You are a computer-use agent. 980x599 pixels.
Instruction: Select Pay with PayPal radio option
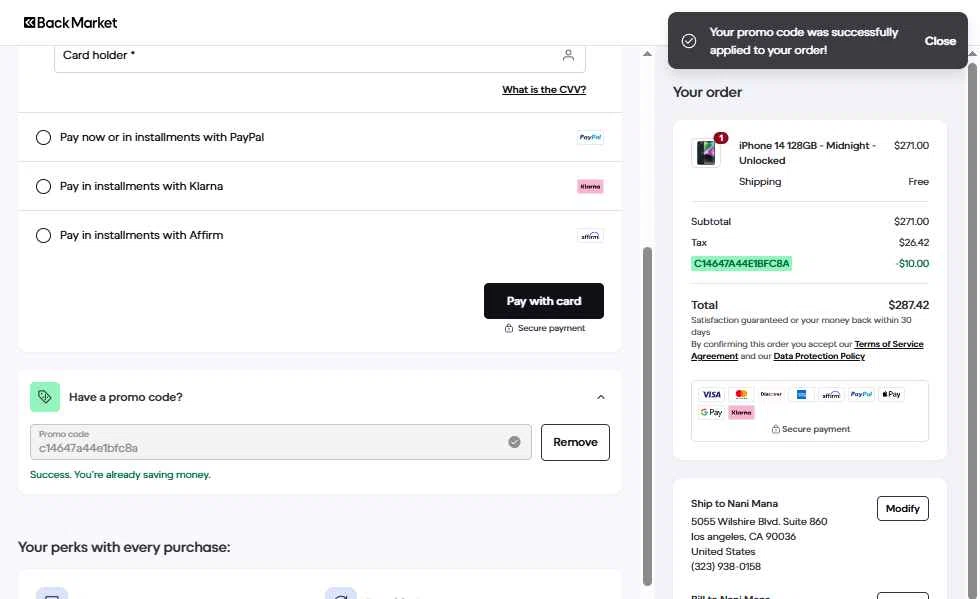pos(43,137)
